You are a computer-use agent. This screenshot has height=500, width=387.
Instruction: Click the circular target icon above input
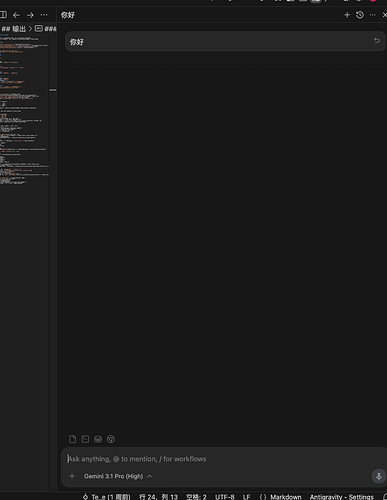click(x=111, y=439)
